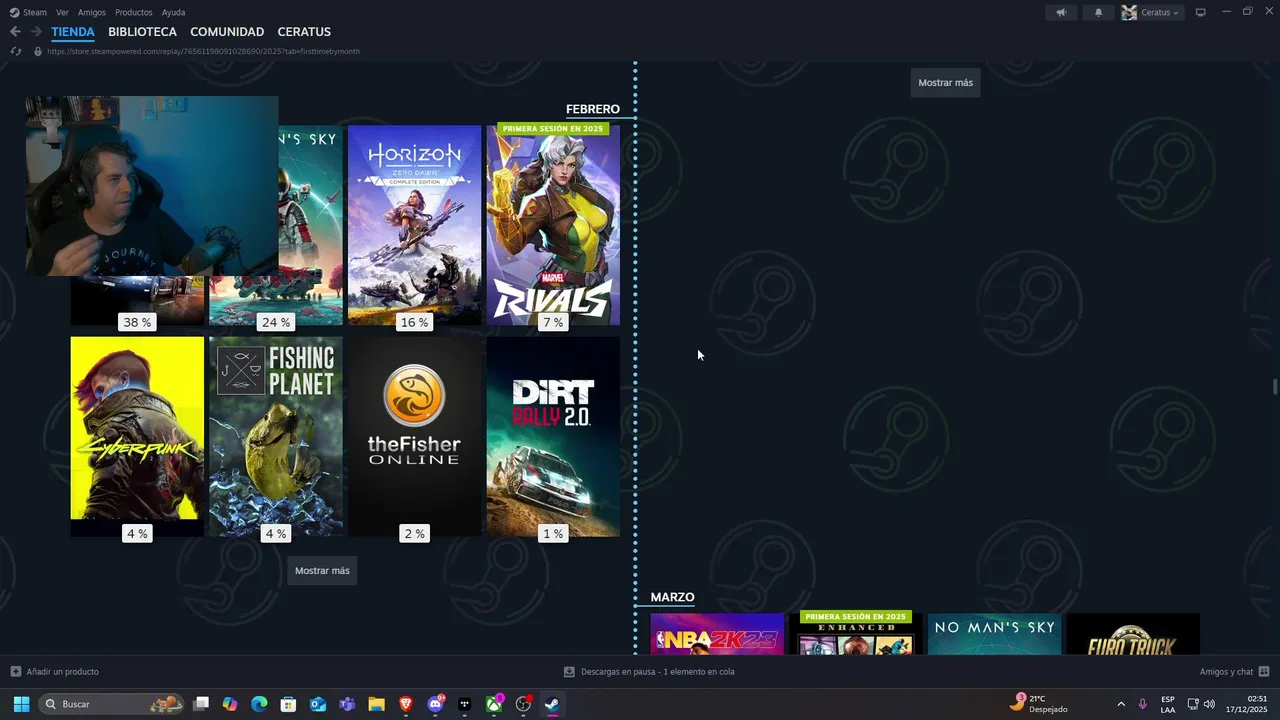Click the No Man's Sky cover under Marzo

click(994, 634)
